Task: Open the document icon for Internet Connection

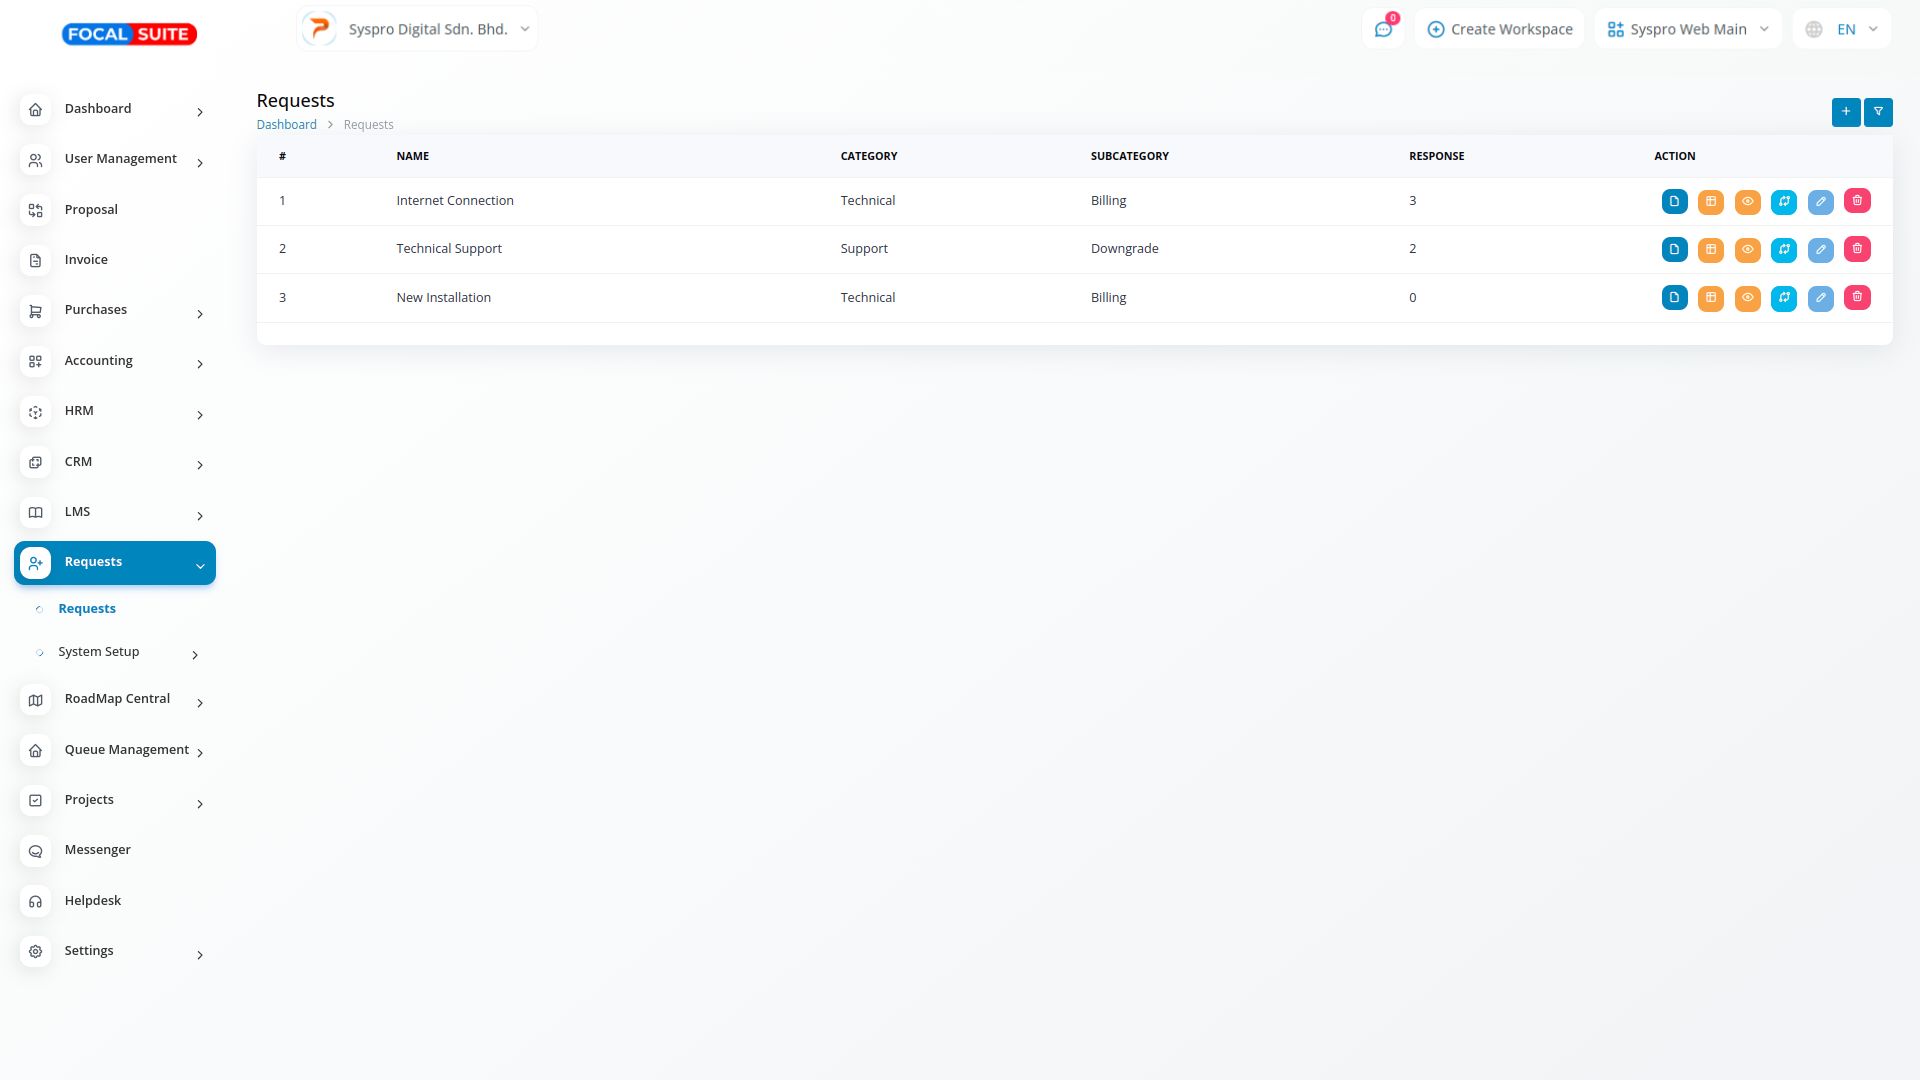Action: [1674, 201]
